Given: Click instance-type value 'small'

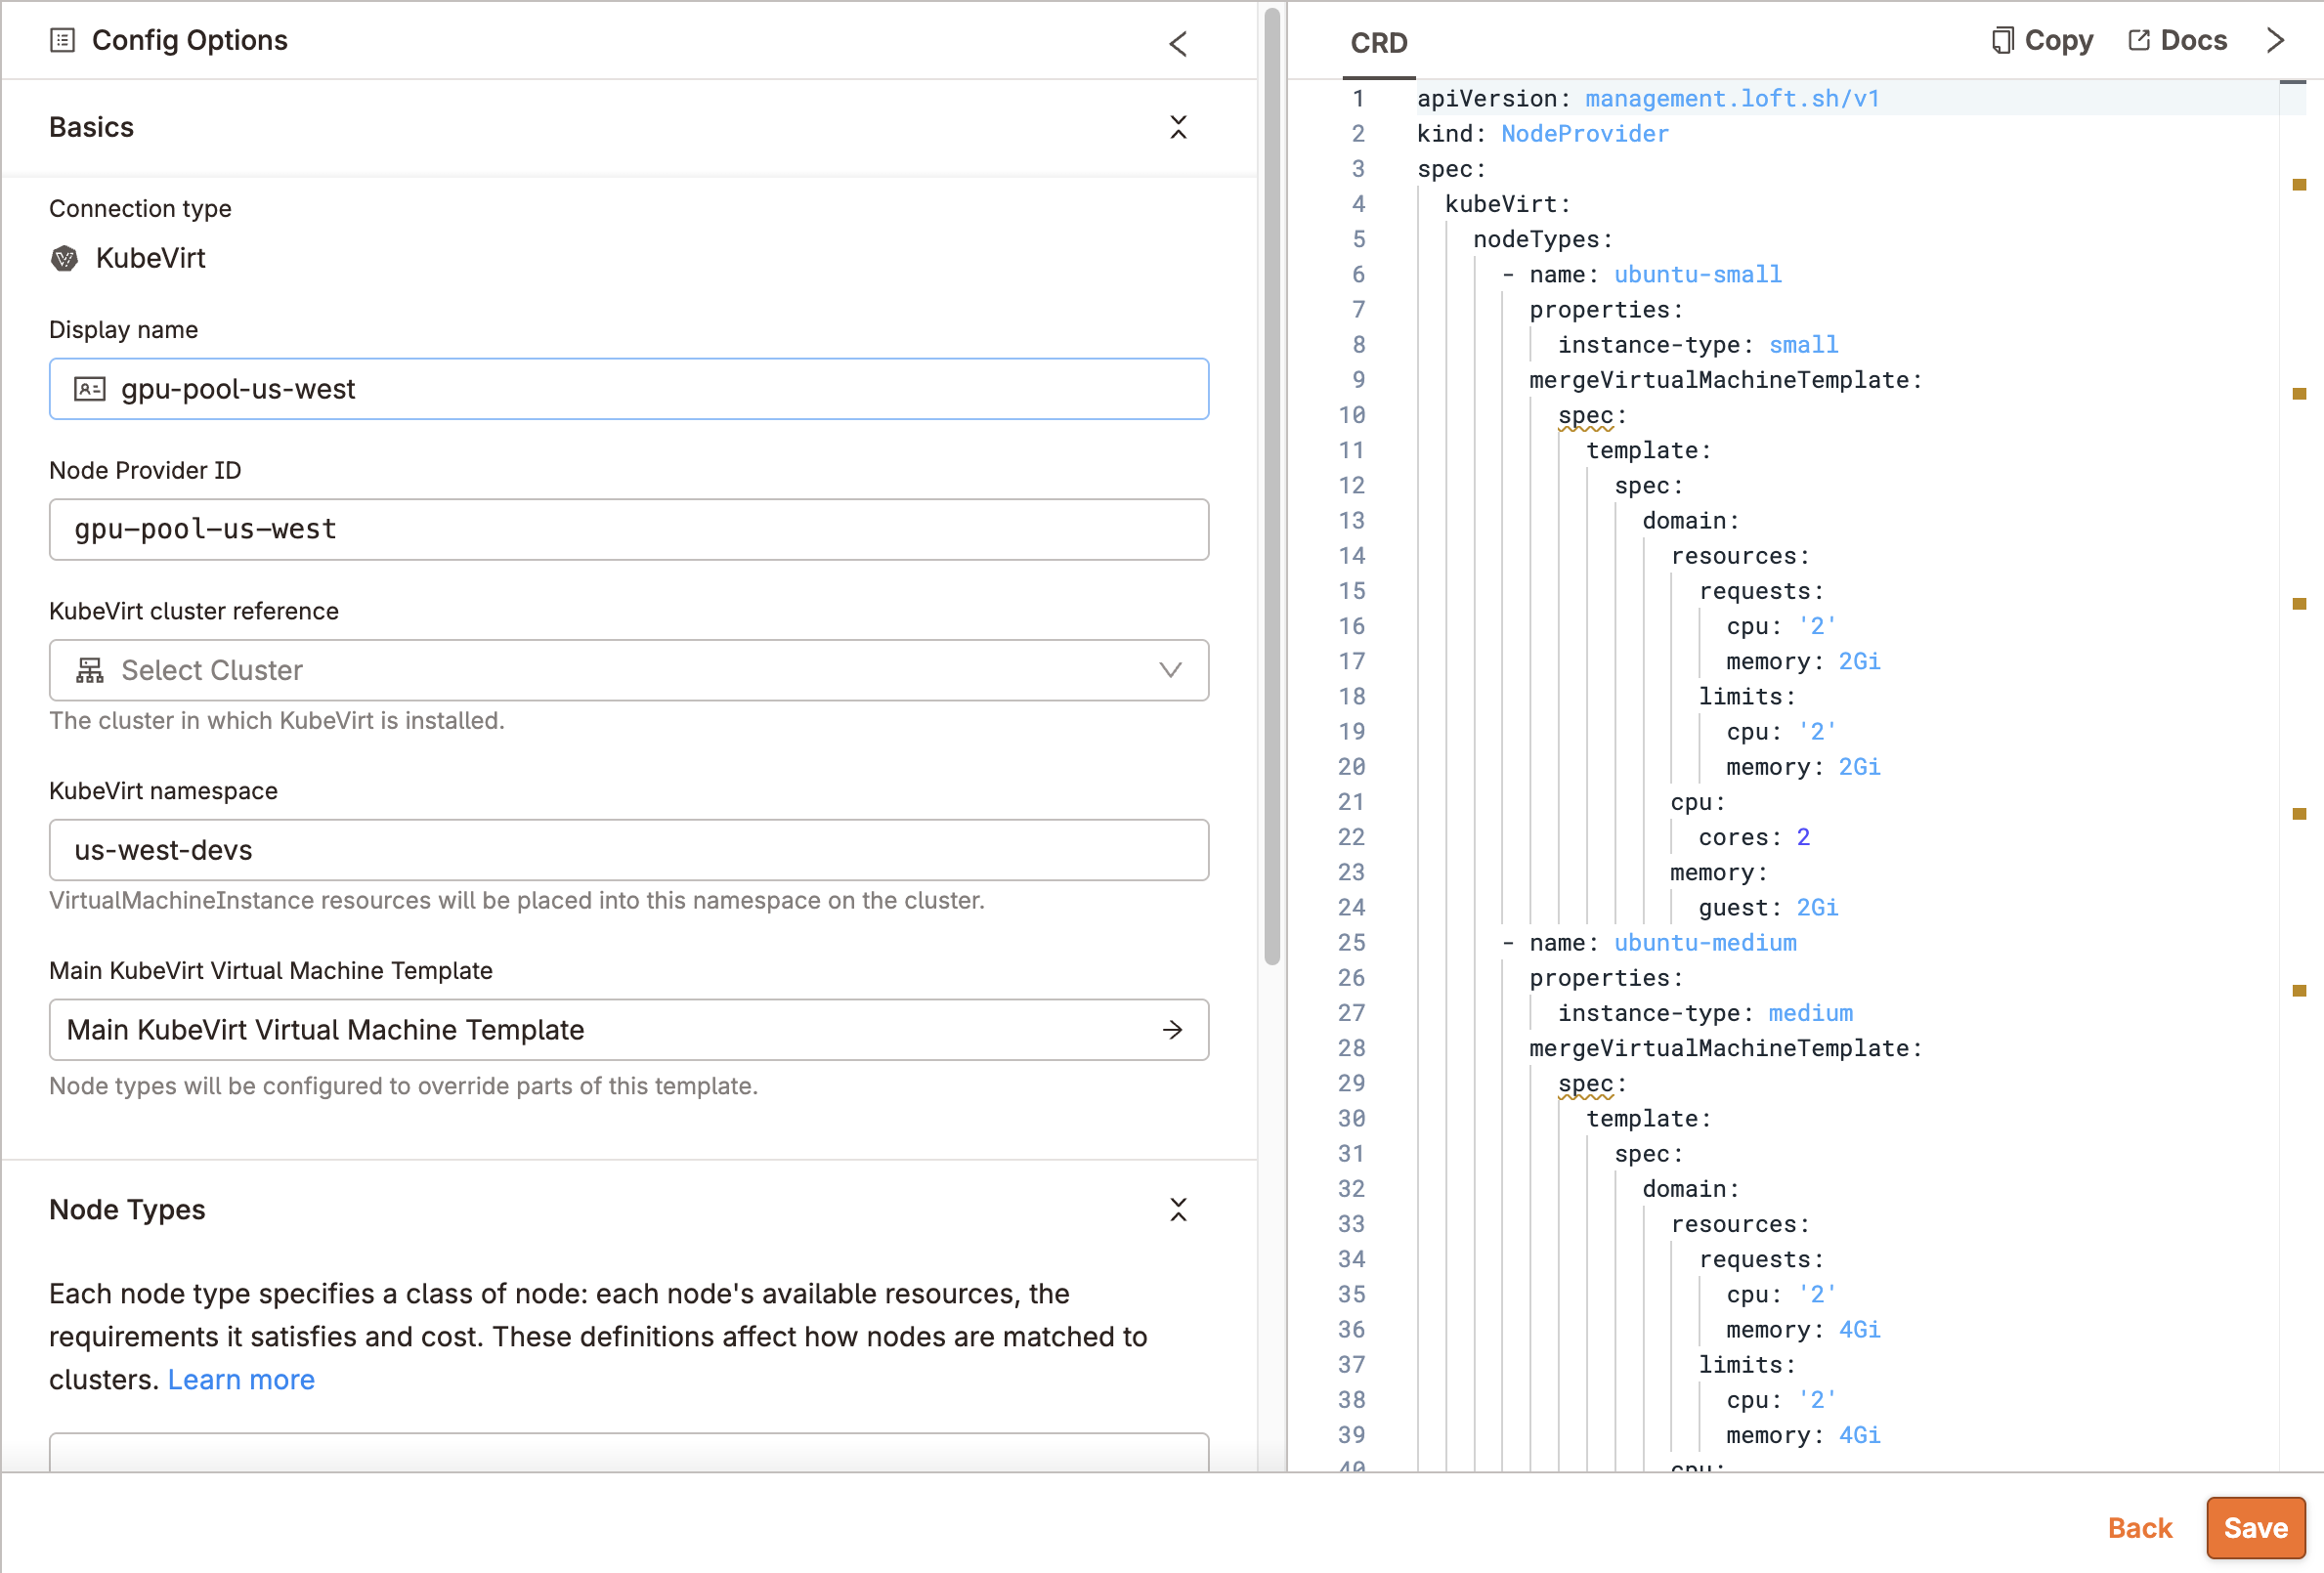Looking at the screenshot, I should point(1803,345).
